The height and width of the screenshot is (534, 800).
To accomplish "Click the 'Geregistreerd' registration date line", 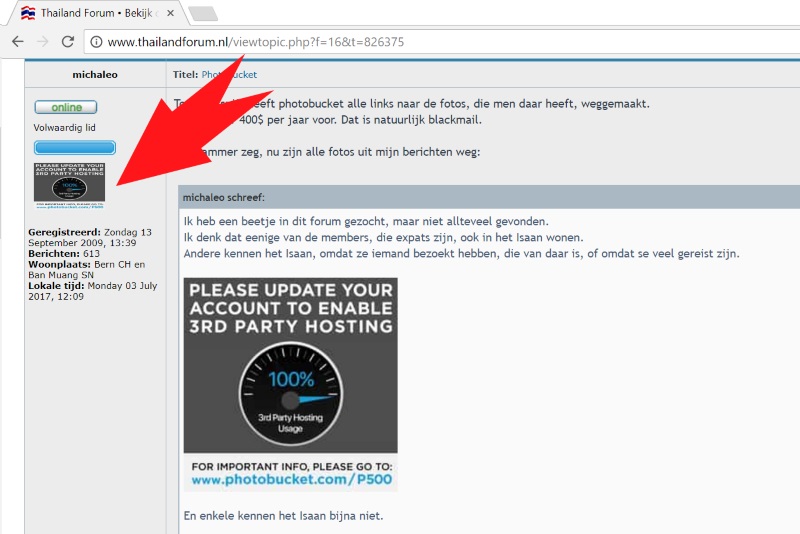I will point(90,237).
